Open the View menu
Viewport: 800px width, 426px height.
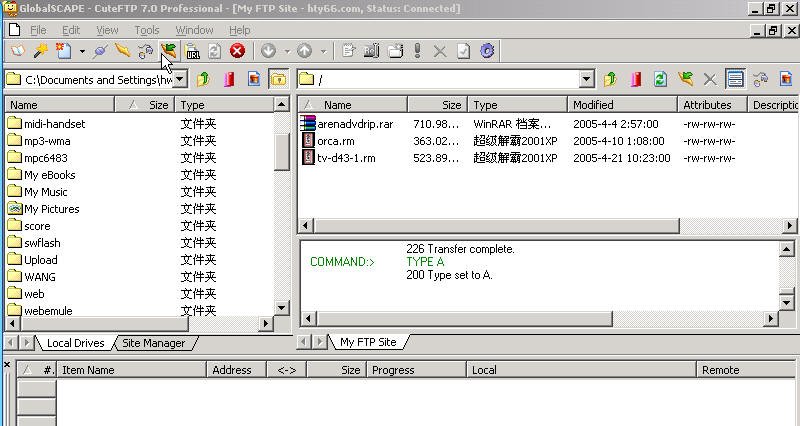click(x=107, y=31)
